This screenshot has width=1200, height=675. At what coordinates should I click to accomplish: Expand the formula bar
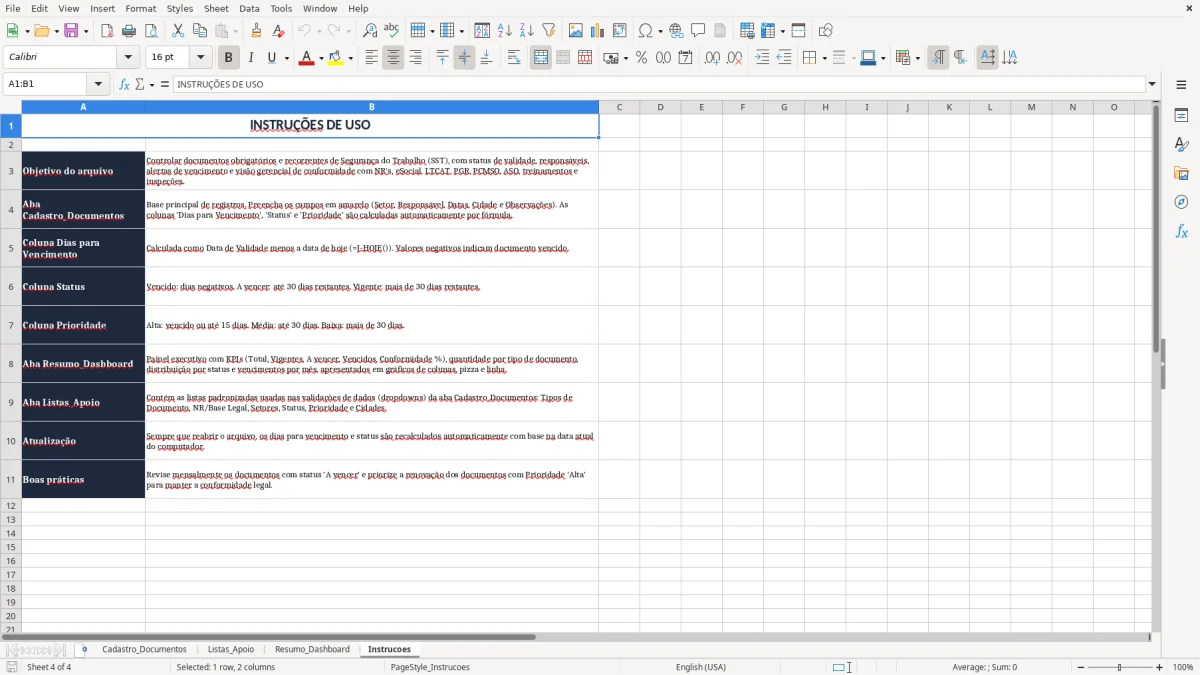(1152, 85)
